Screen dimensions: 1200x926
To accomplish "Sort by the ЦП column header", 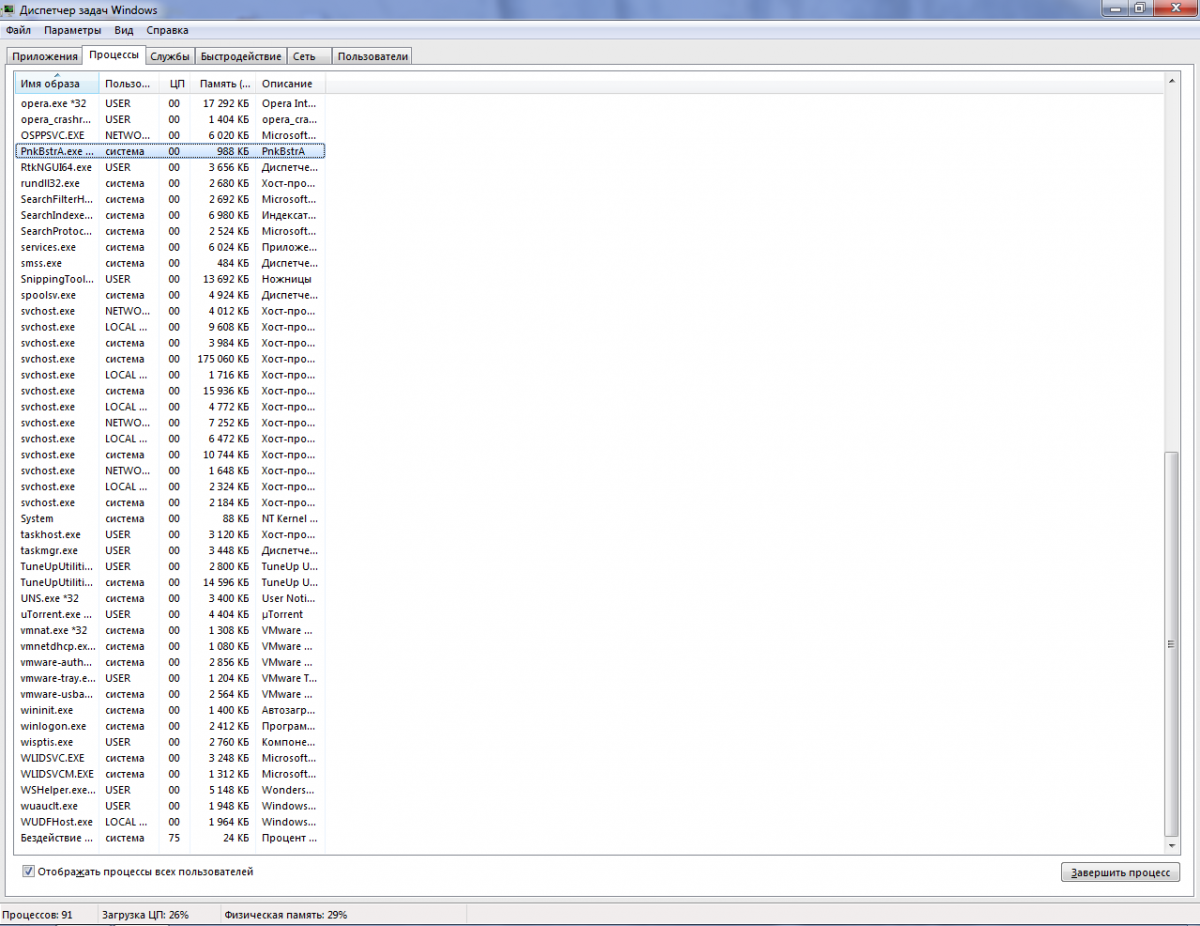I will pos(176,84).
